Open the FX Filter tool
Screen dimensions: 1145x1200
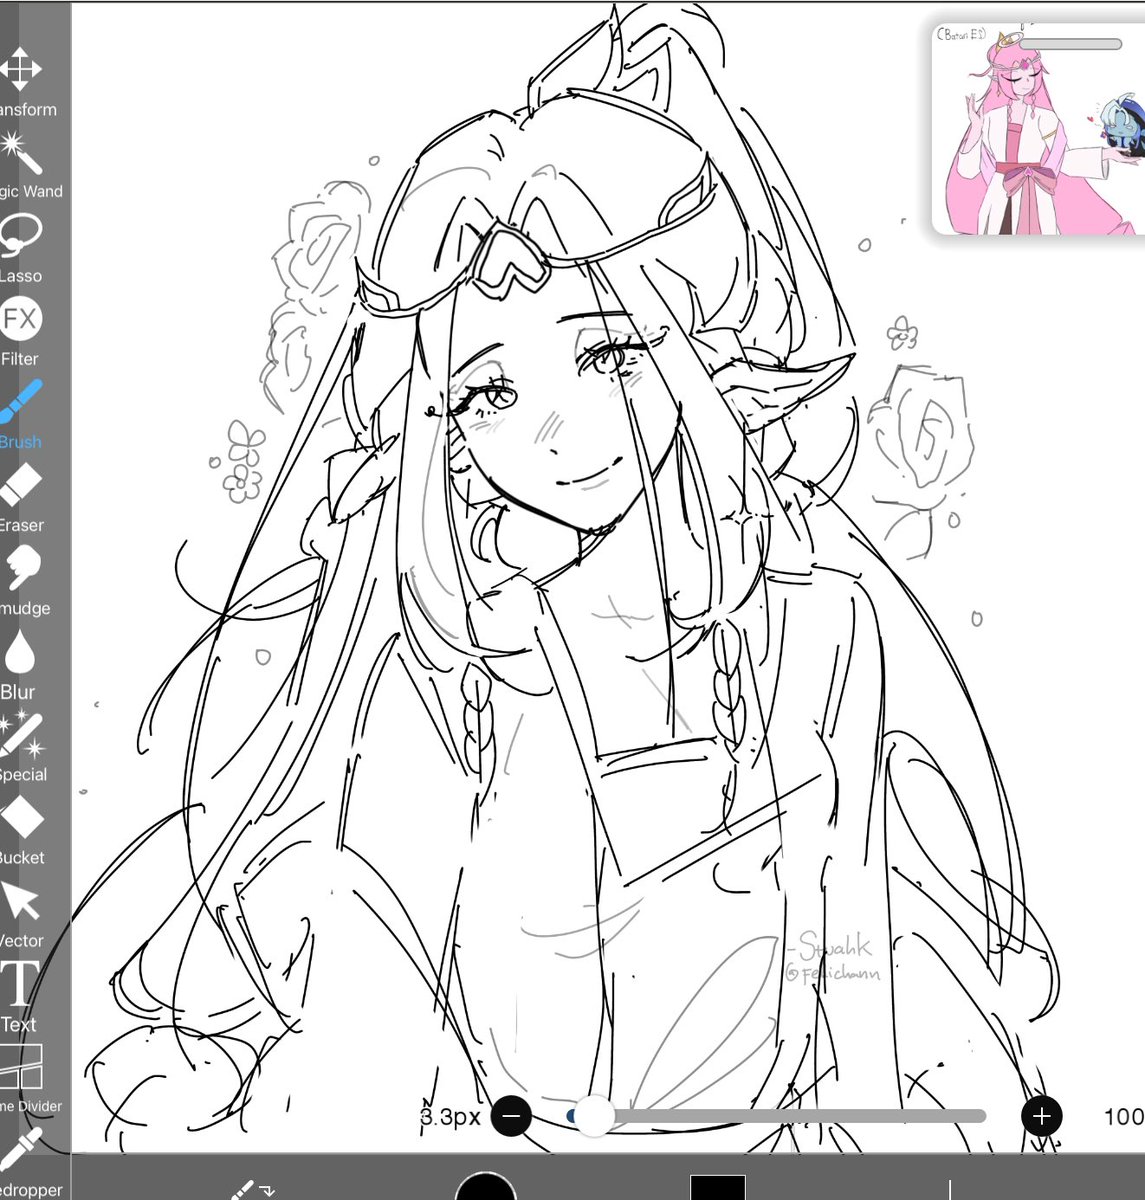click(x=22, y=320)
